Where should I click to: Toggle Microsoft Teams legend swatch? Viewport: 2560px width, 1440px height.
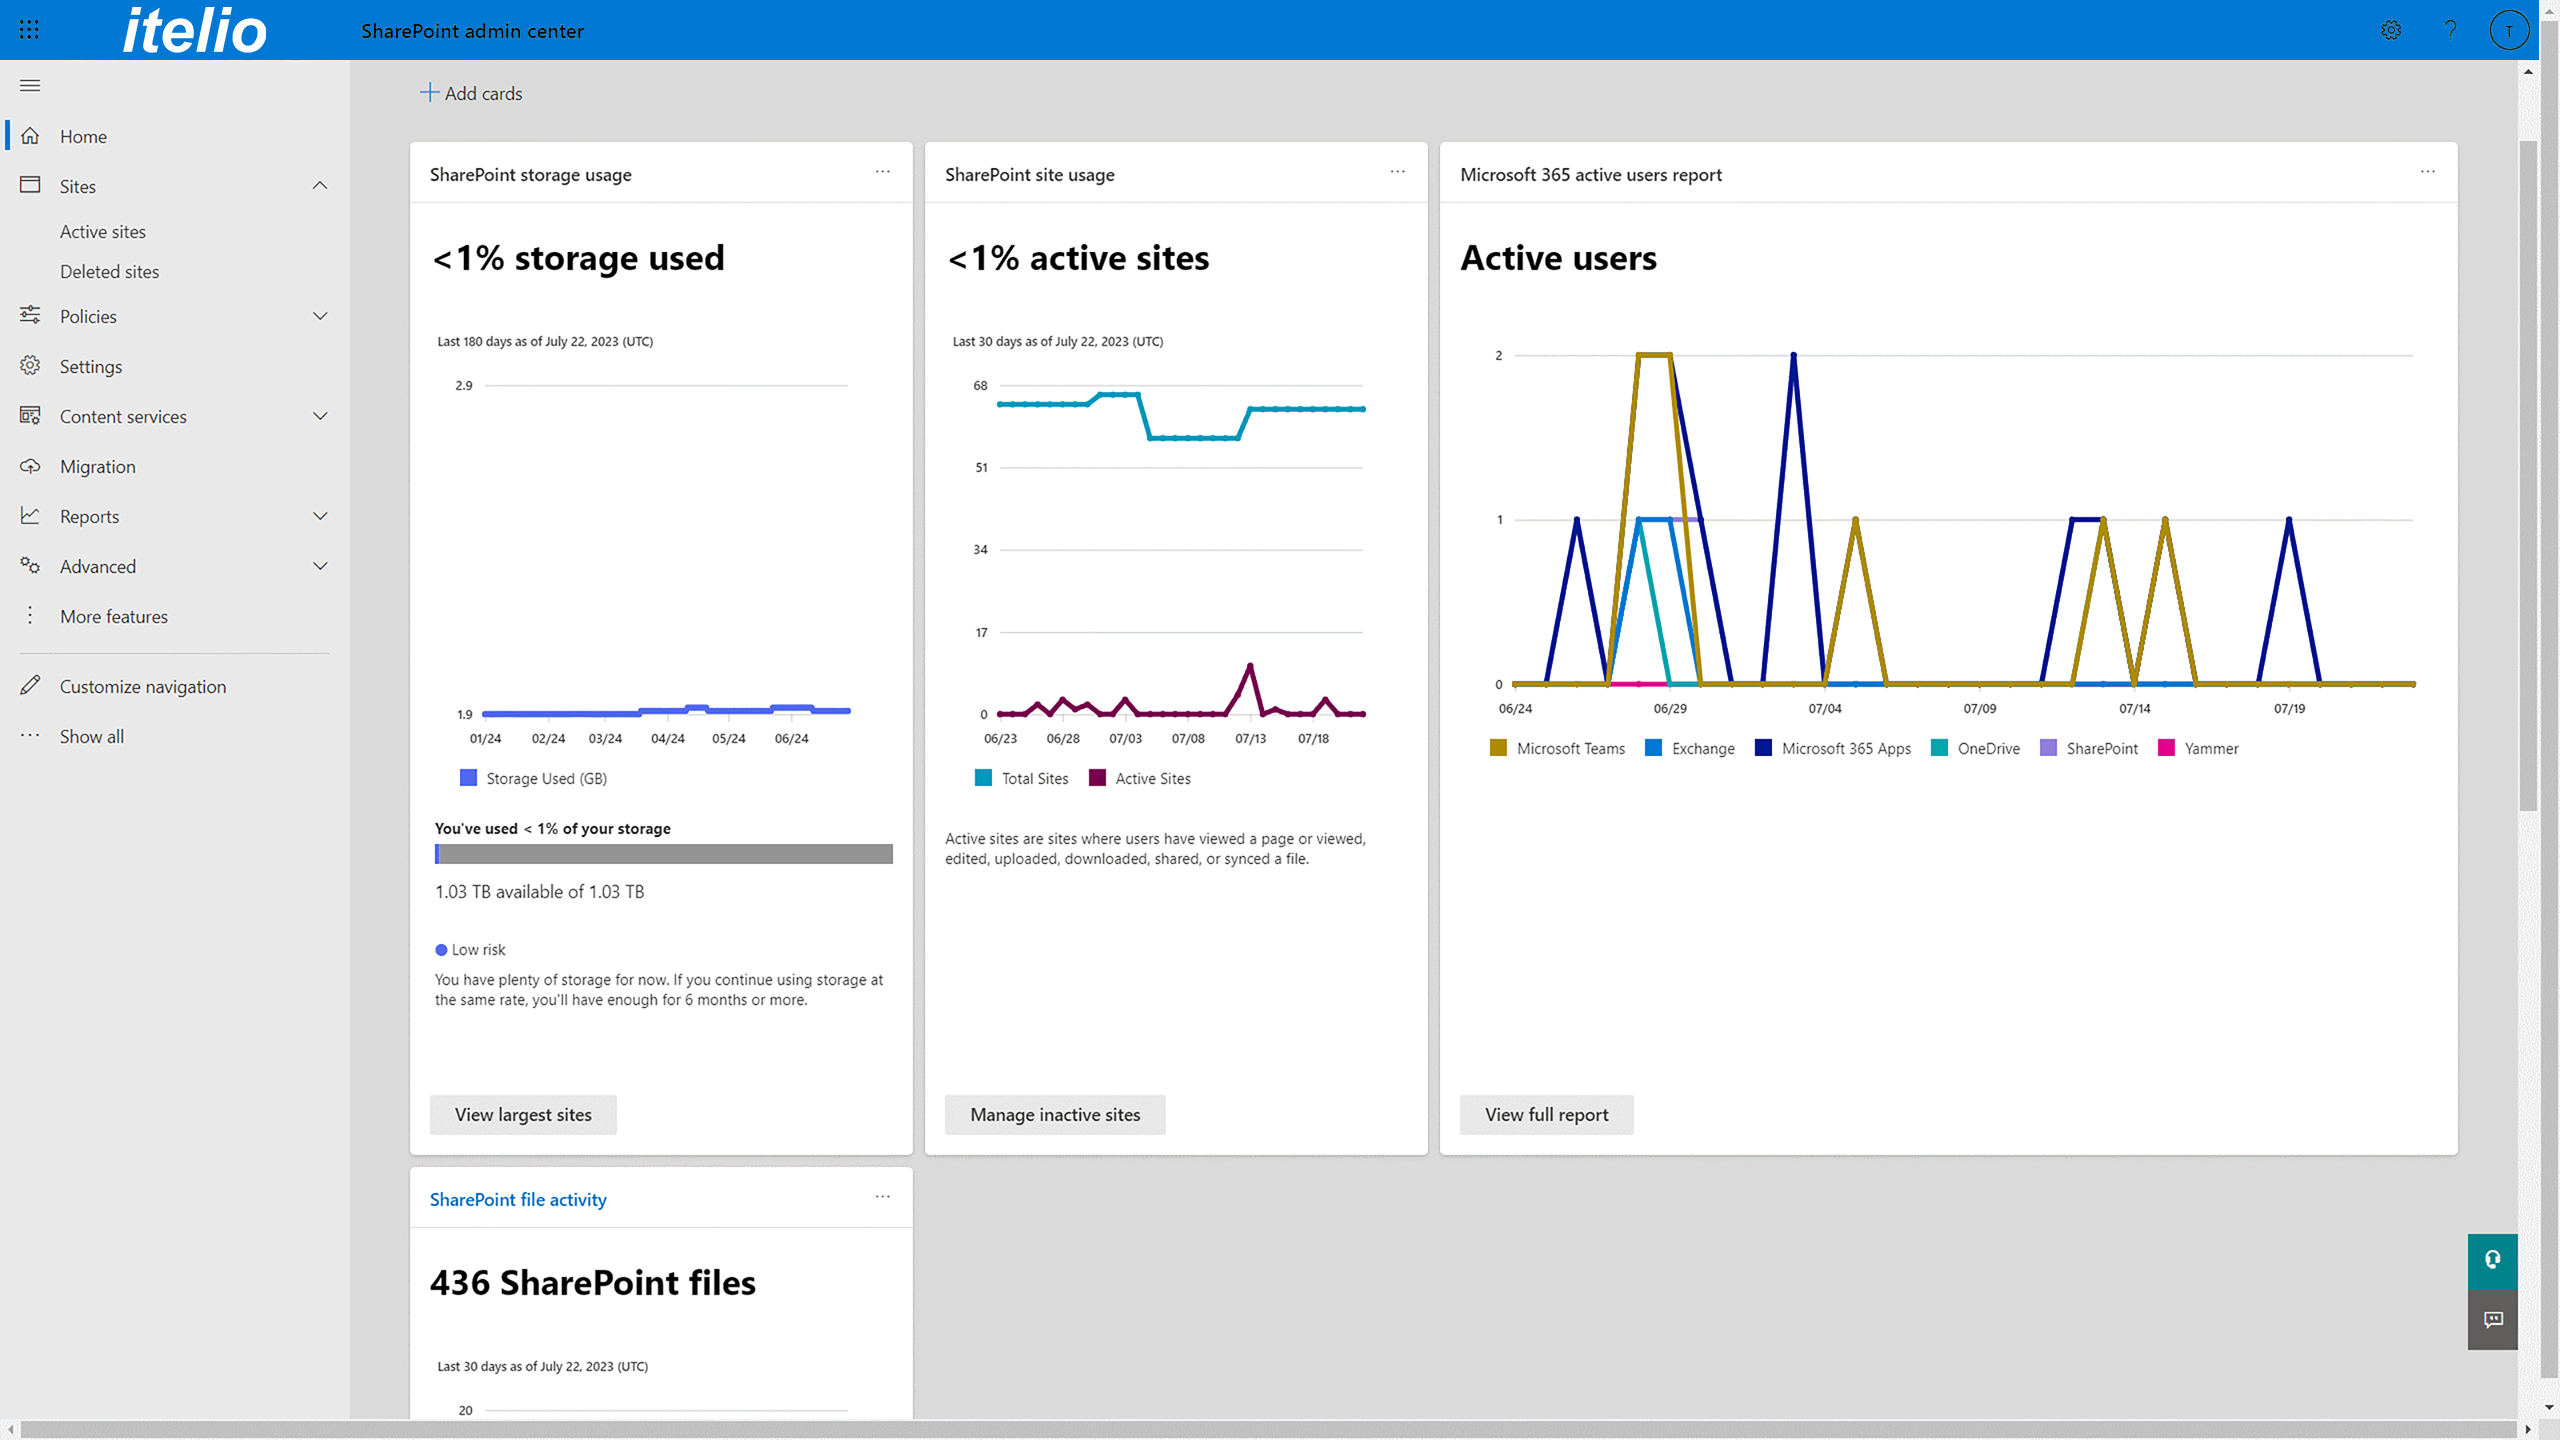(x=1498, y=748)
